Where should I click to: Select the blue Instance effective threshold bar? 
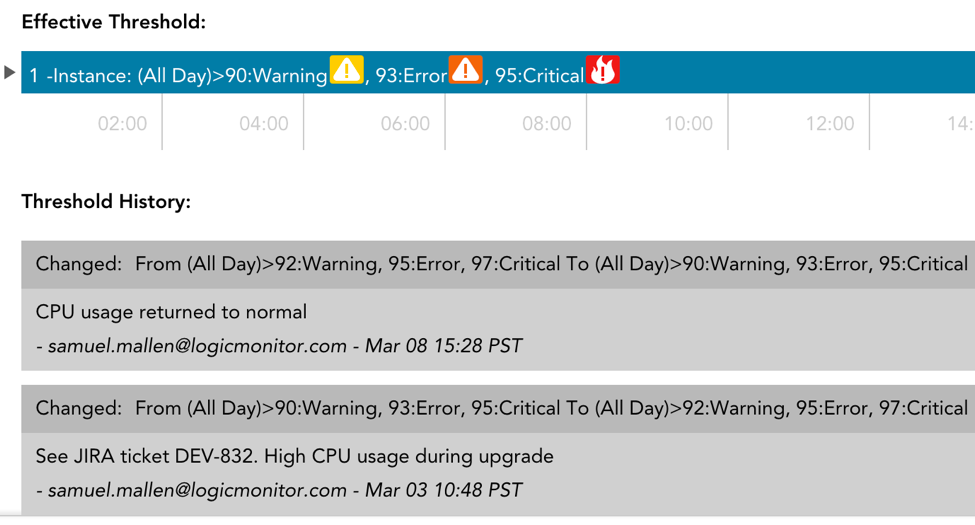(498, 72)
